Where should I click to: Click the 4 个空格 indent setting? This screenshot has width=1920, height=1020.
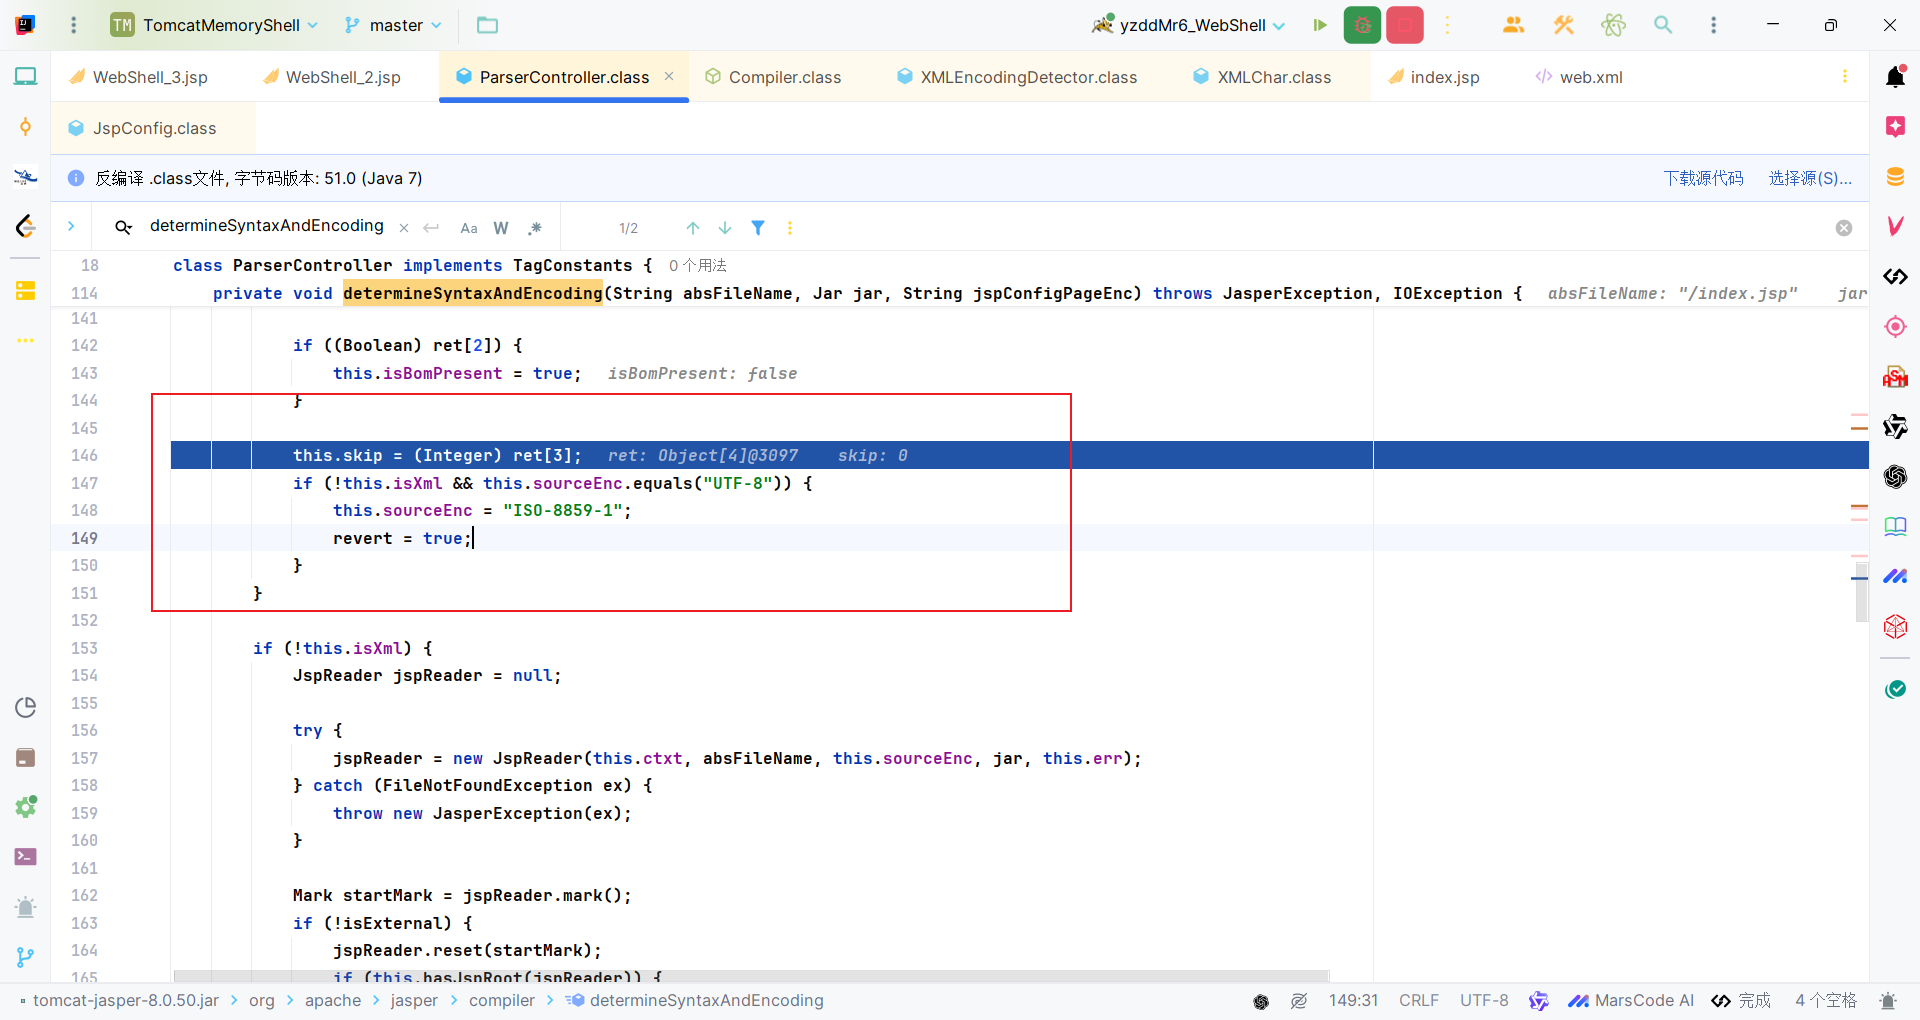[1825, 1000]
